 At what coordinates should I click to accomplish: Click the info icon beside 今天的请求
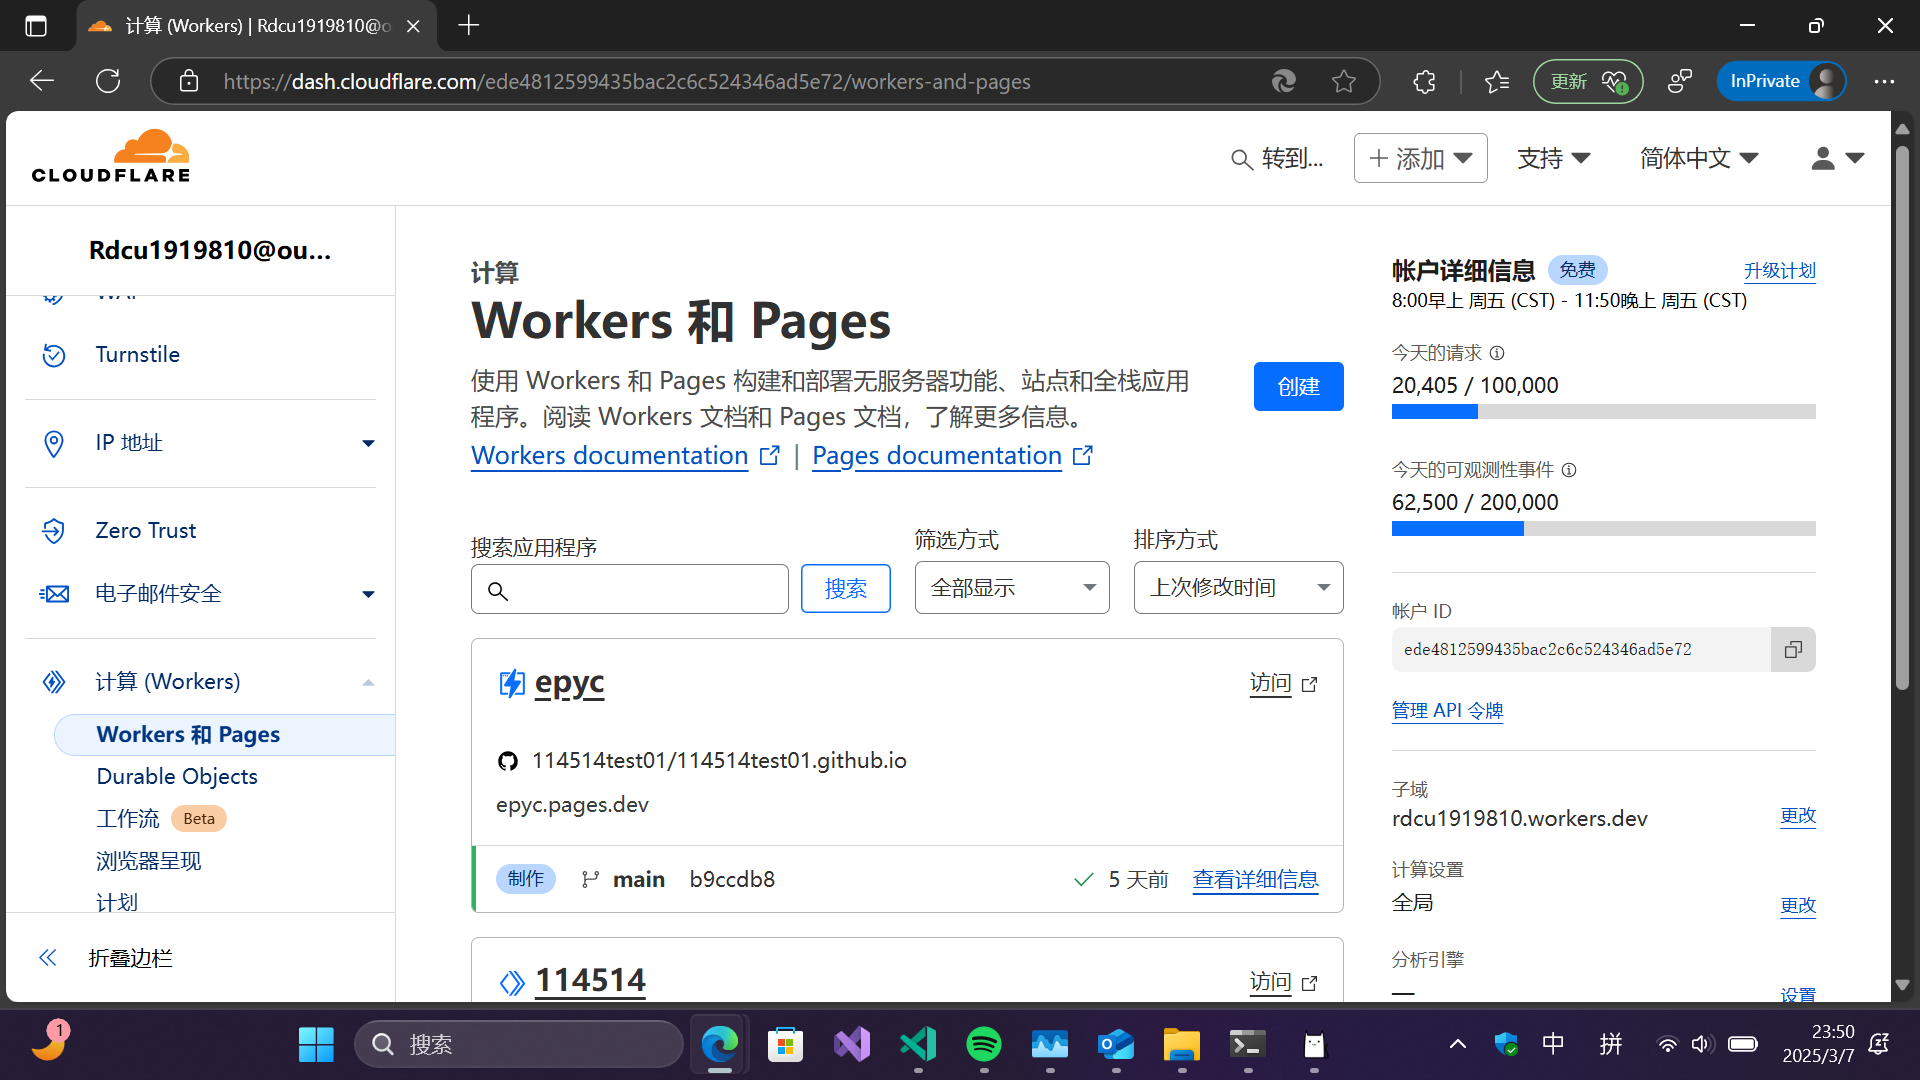tap(1497, 353)
